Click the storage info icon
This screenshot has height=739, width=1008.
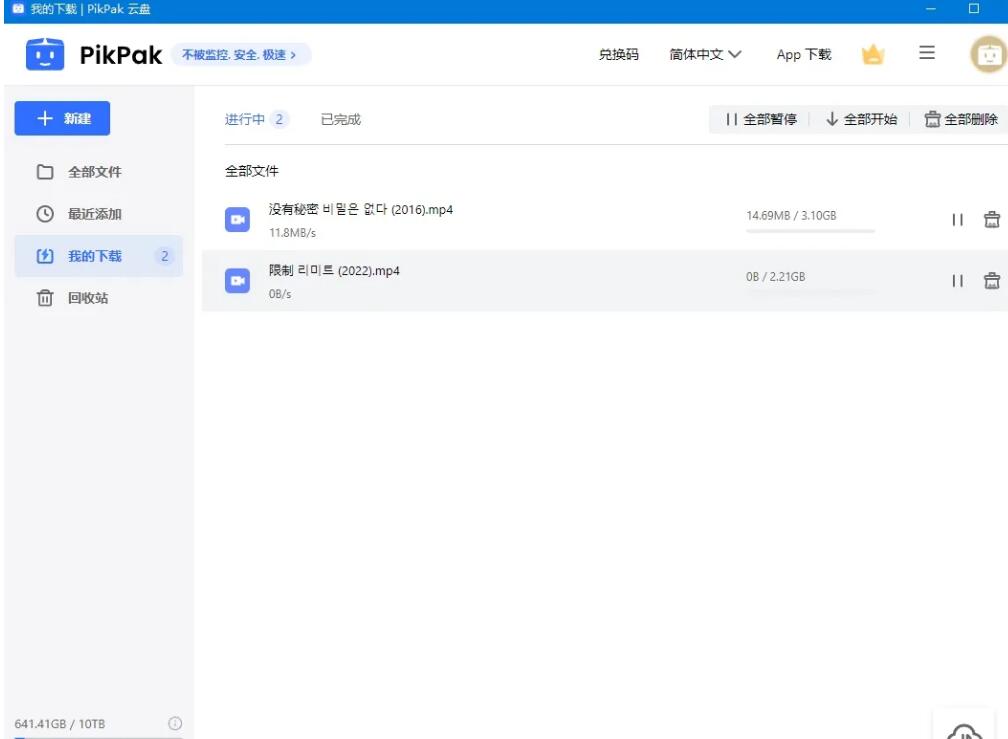pyautogui.click(x=175, y=724)
